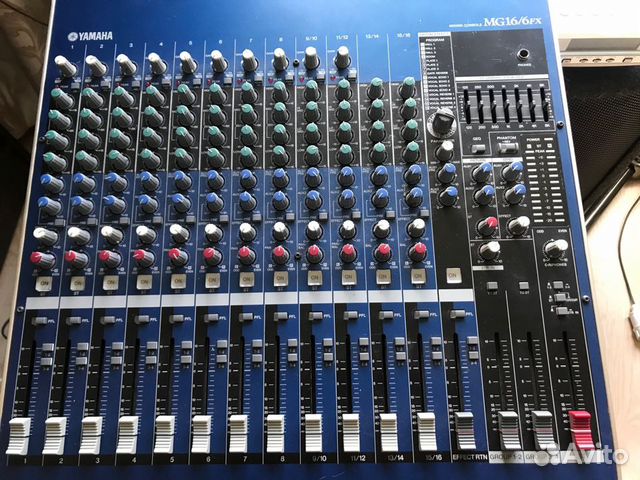Tap the GROUP 1-2 fader
The height and width of the screenshot is (480, 640).
coord(508,430)
